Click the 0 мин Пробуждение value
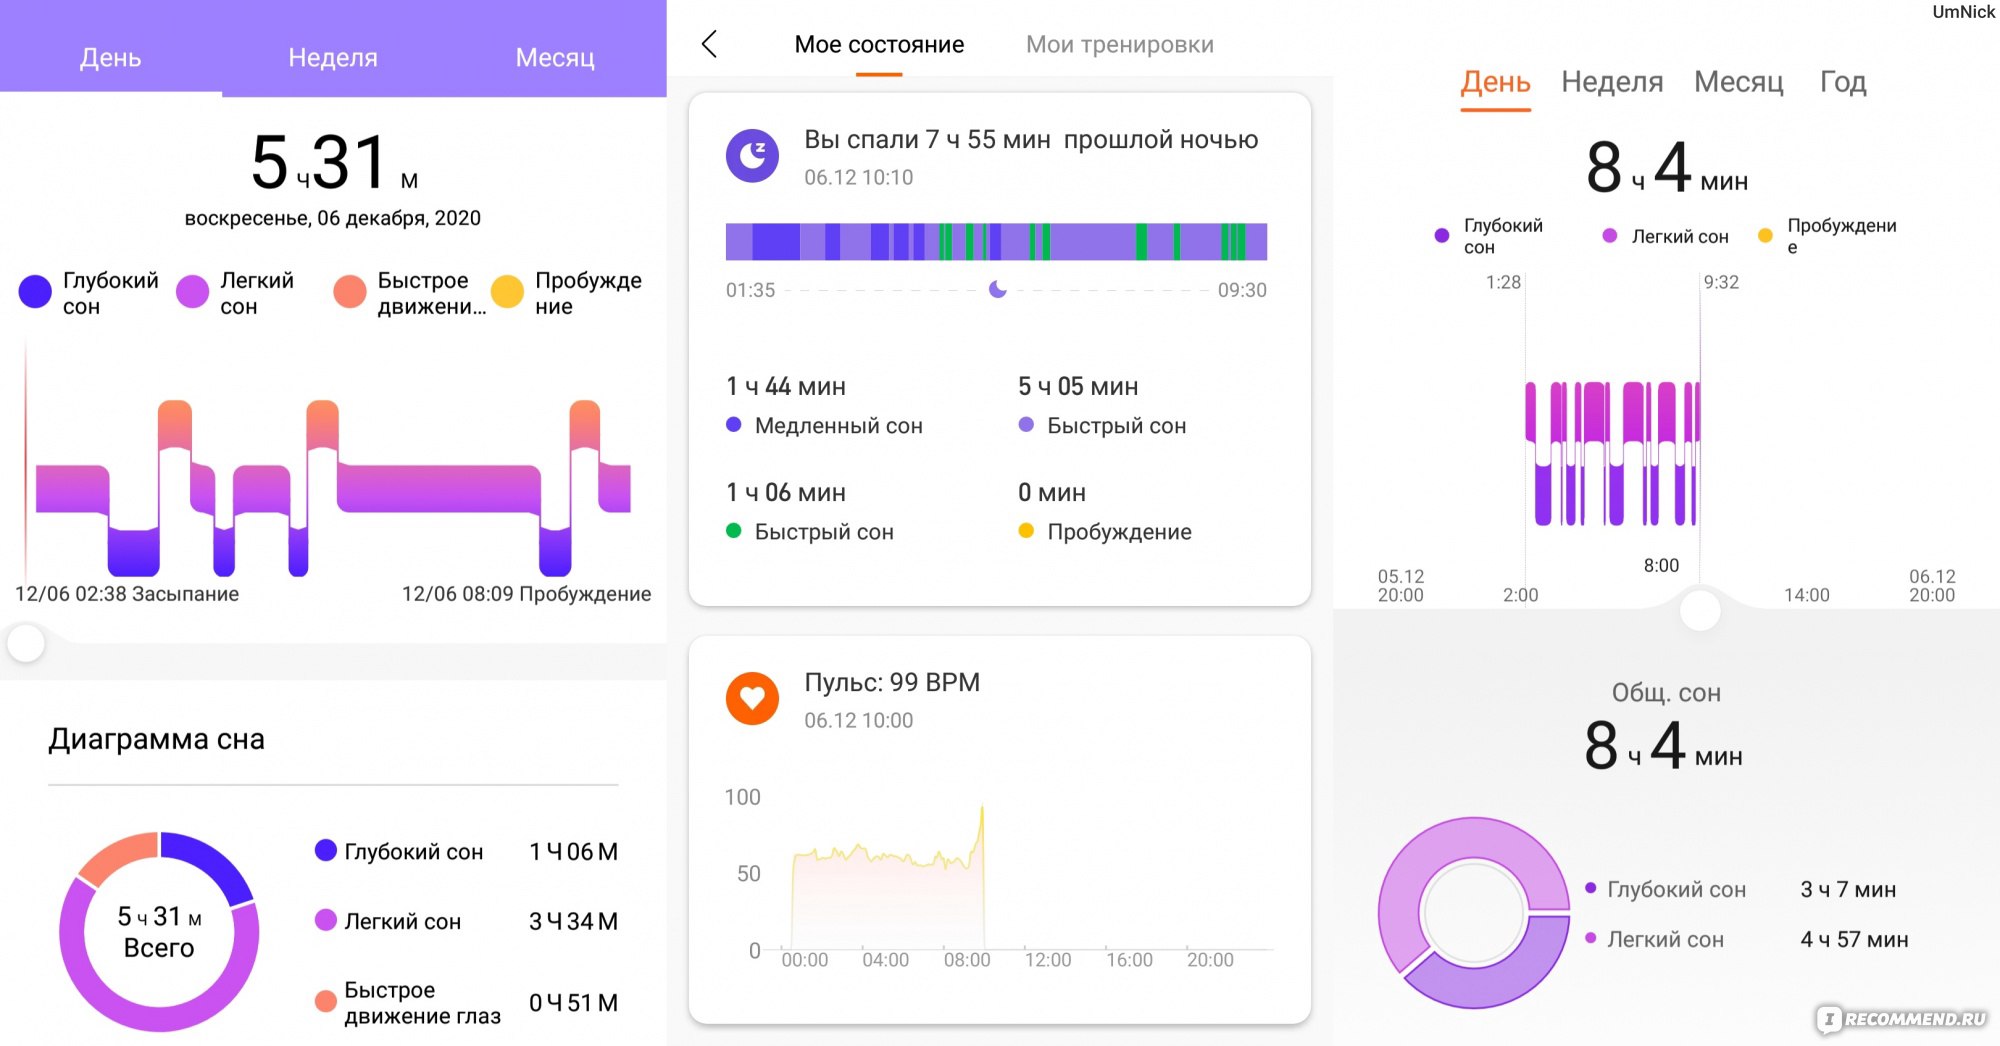Viewport: 2000px width, 1046px height. tap(1052, 492)
